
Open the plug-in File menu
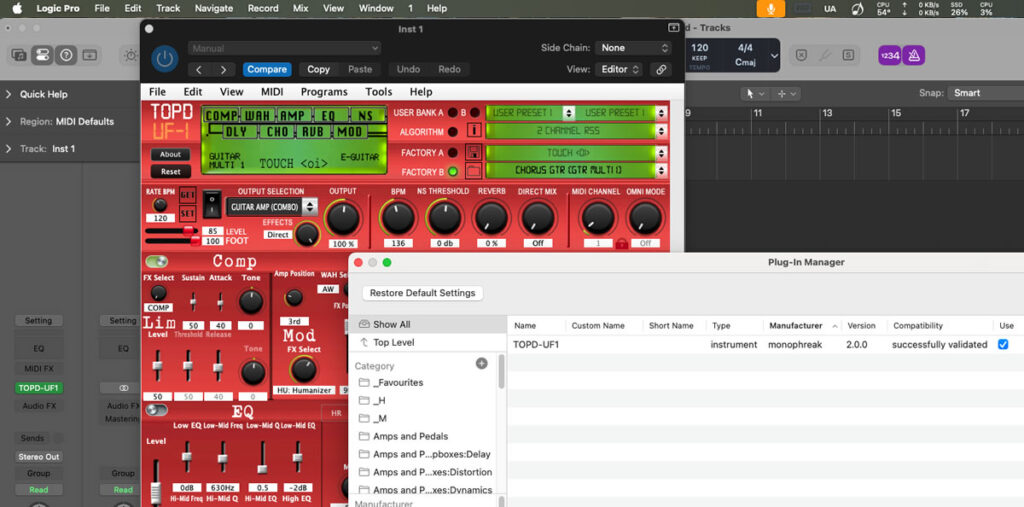(157, 92)
